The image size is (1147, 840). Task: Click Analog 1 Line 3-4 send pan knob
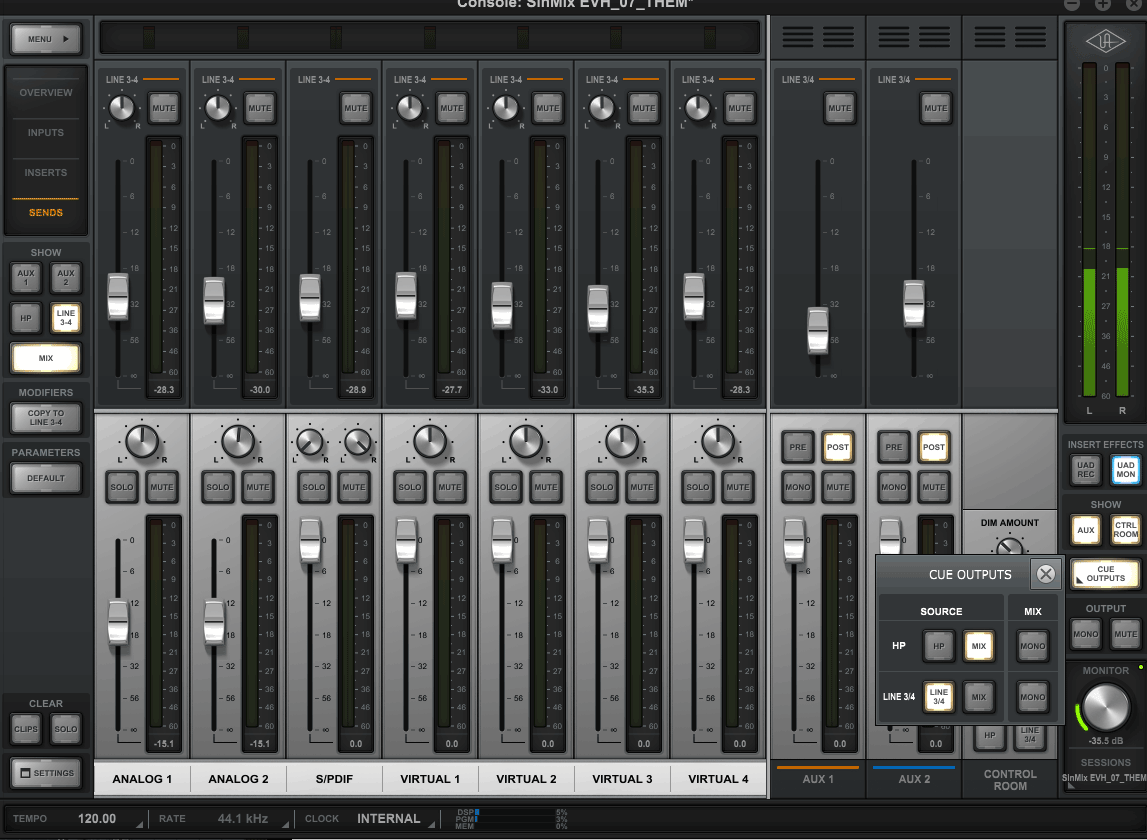[x=121, y=108]
